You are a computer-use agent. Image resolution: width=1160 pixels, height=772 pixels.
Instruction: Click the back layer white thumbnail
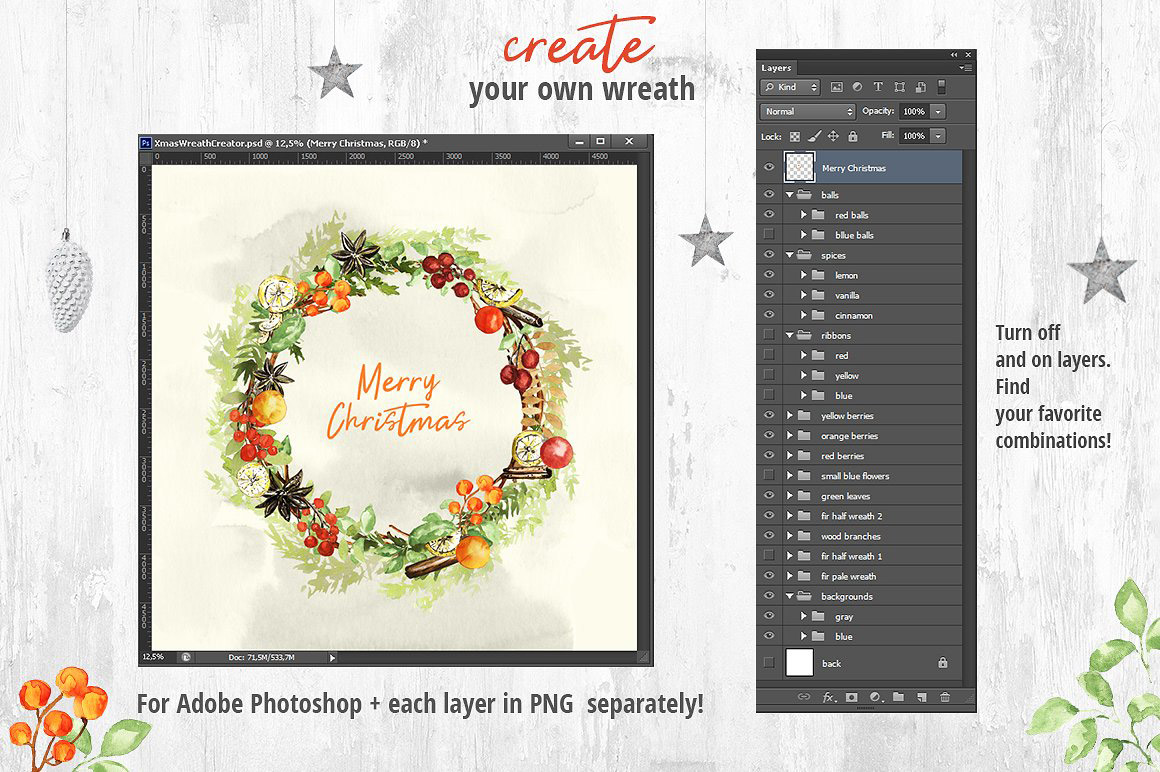click(800, 662)
